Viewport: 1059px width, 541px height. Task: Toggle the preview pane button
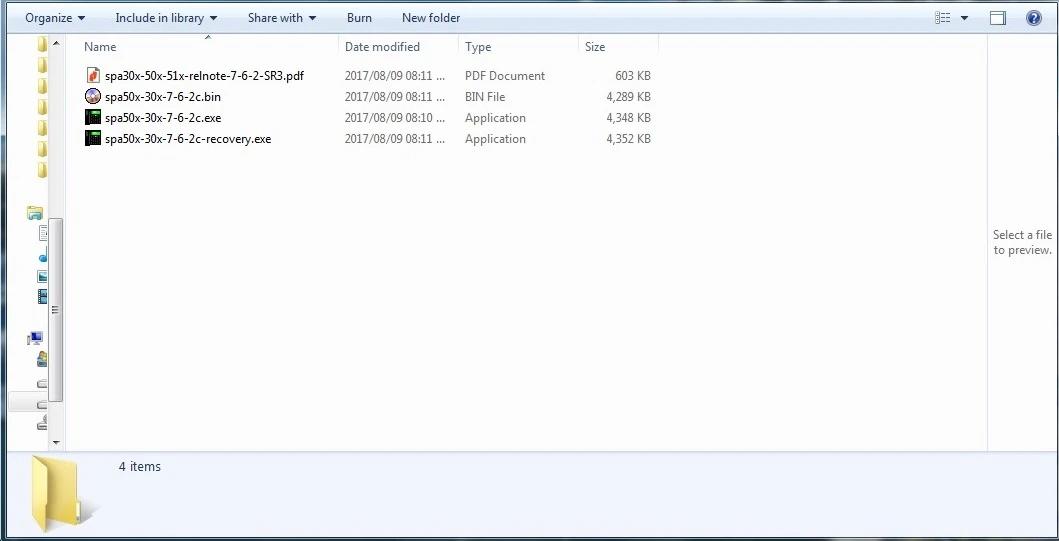click(998, 18)
